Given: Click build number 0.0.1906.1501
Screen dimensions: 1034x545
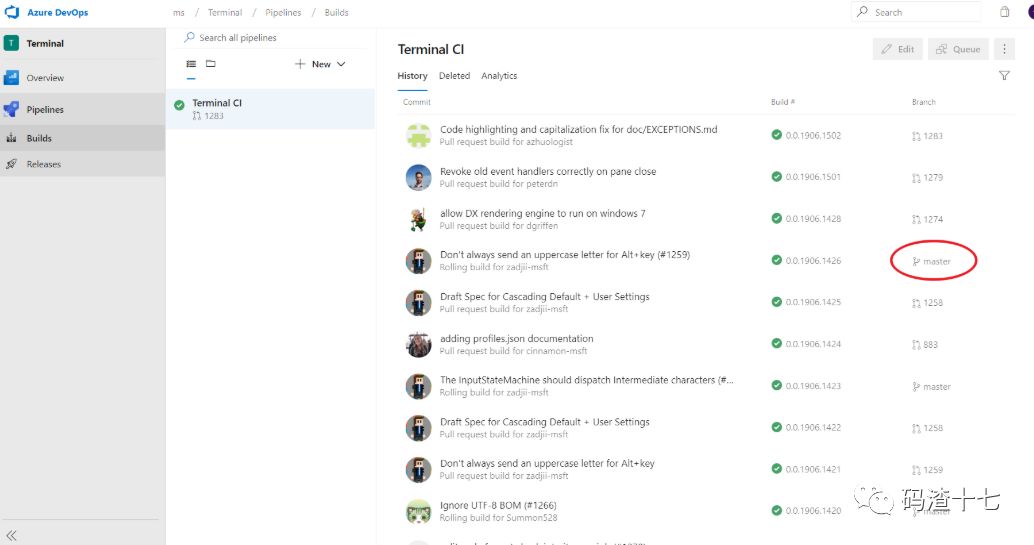Looking at the screenshot, I should [813, 177].
